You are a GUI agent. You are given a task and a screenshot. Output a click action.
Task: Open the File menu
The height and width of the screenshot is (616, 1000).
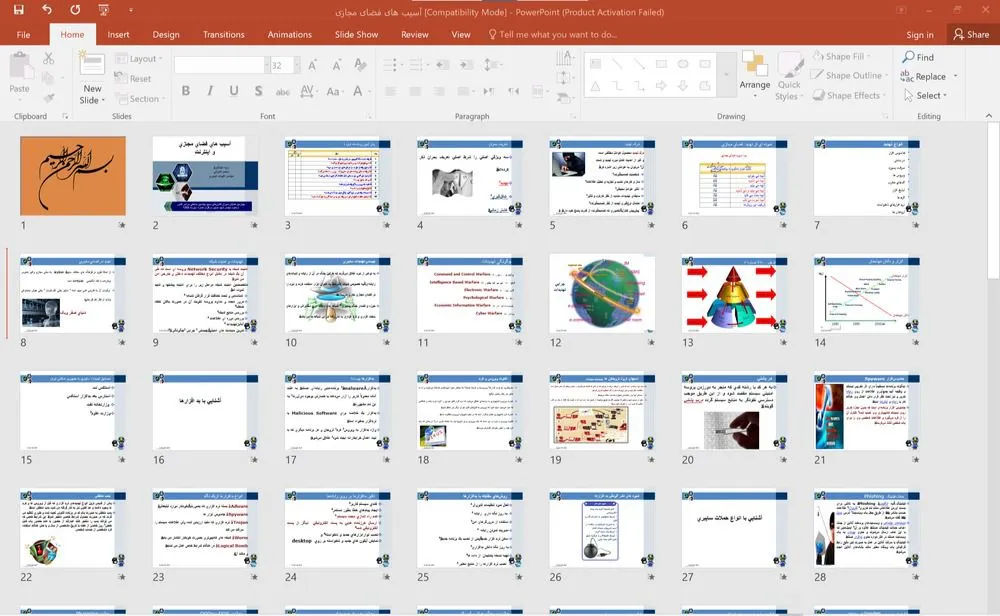24,34
